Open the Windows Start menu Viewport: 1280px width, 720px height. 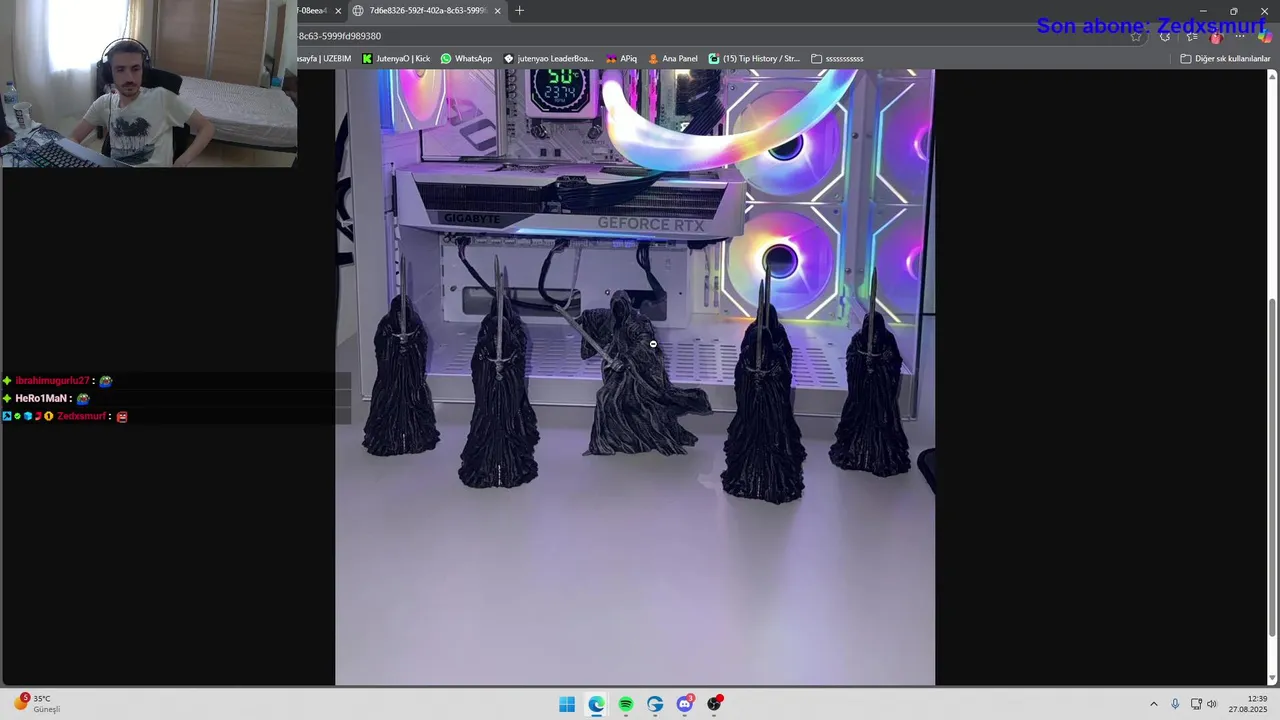coord(567,704)
